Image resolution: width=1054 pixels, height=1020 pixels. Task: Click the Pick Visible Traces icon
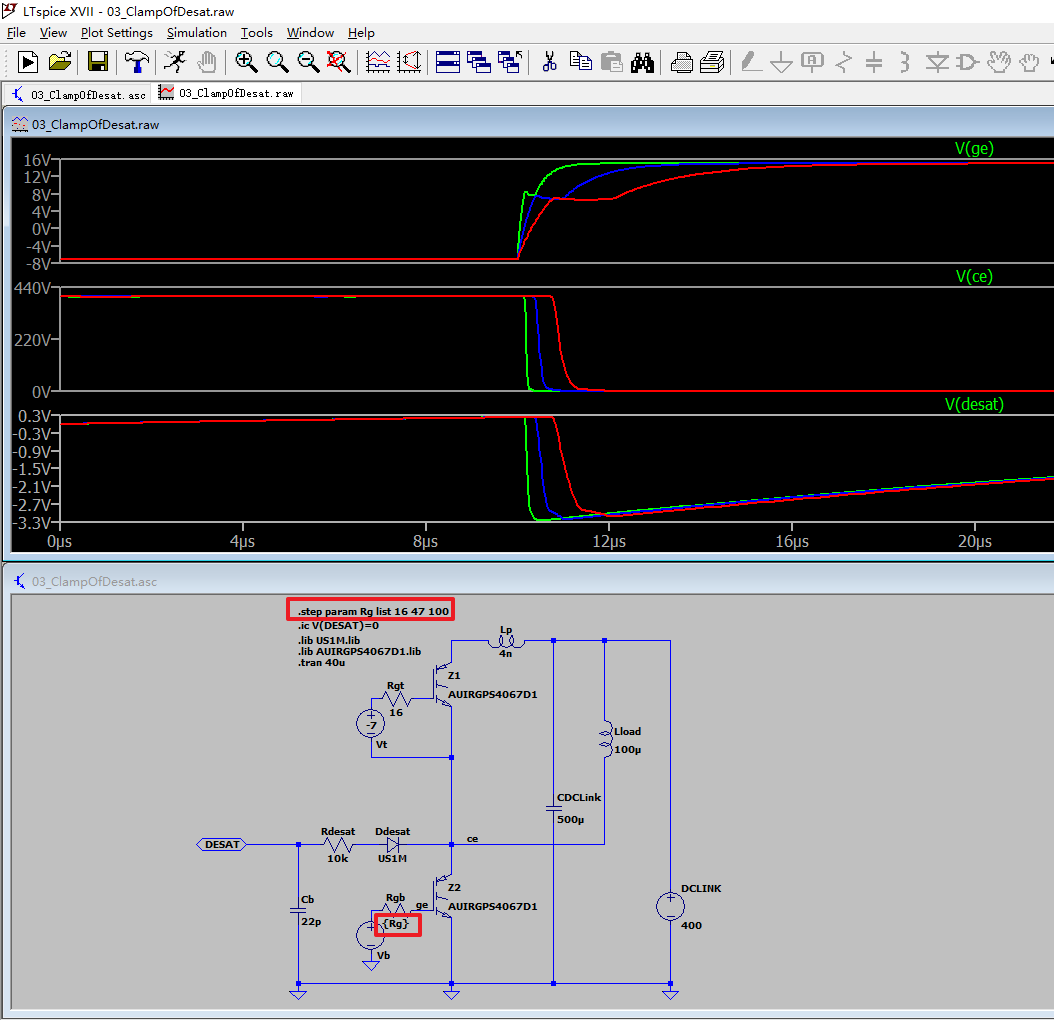pyautogui.click(x=409, y=62)
